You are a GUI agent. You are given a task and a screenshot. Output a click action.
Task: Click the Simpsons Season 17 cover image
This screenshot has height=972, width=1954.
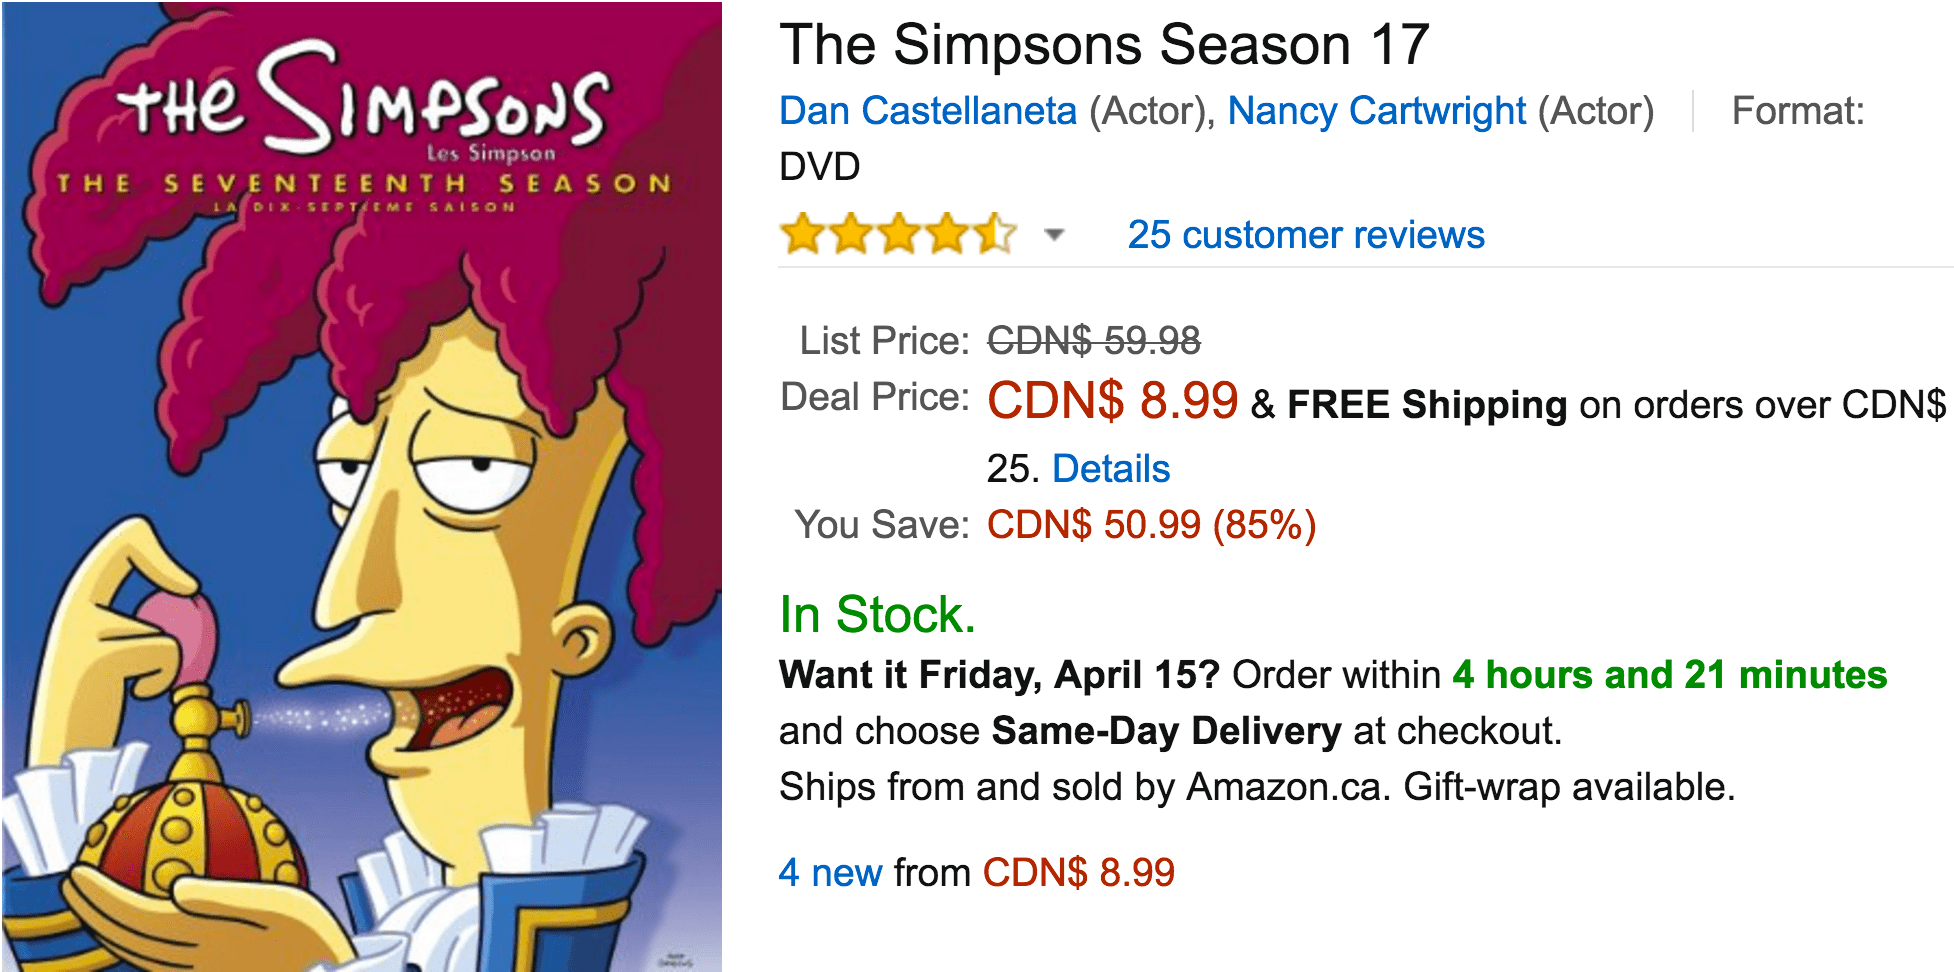[362, 486]
